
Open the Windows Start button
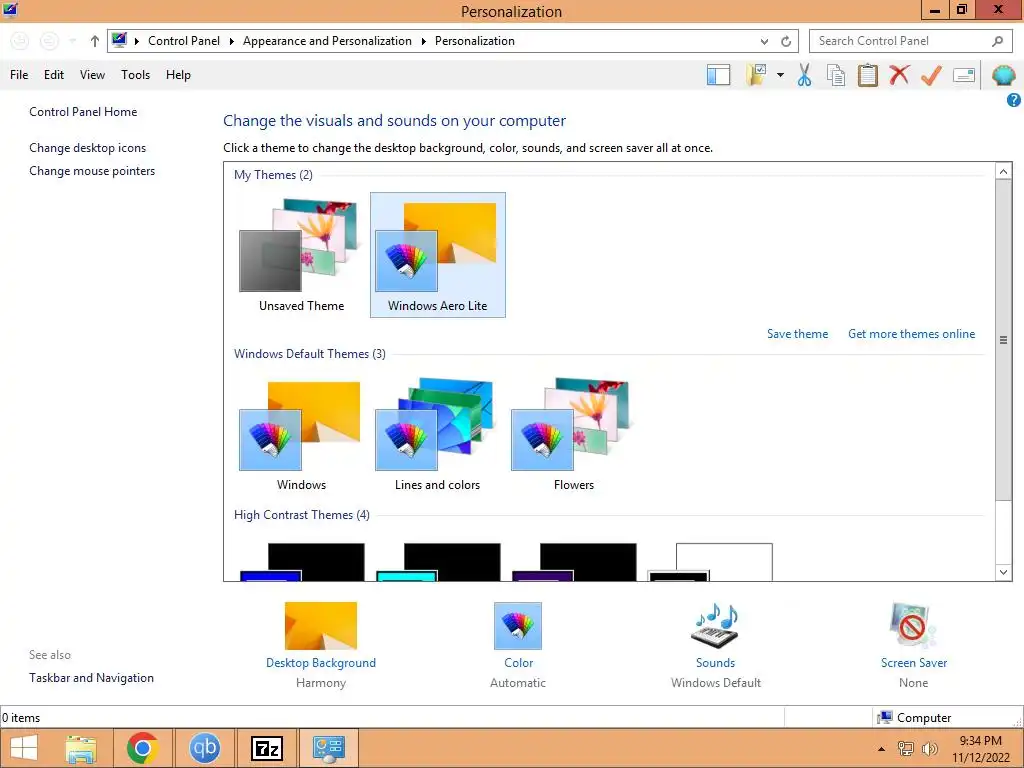(24, 748)
